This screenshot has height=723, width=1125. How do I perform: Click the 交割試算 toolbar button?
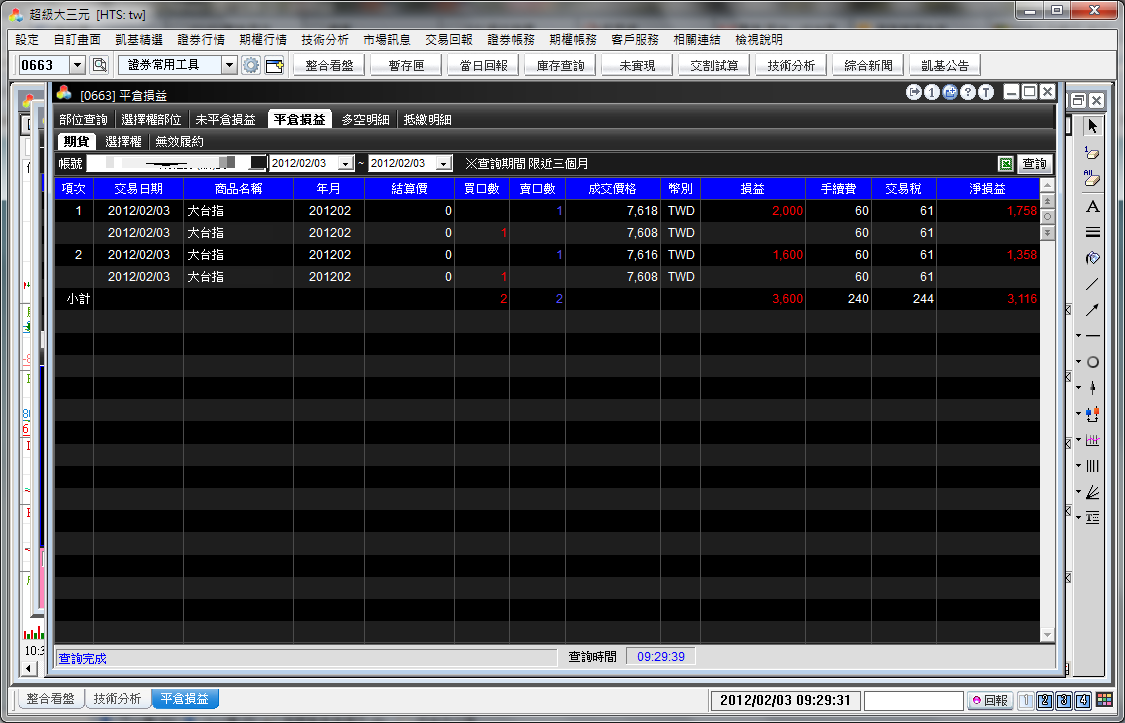point(714,65)
